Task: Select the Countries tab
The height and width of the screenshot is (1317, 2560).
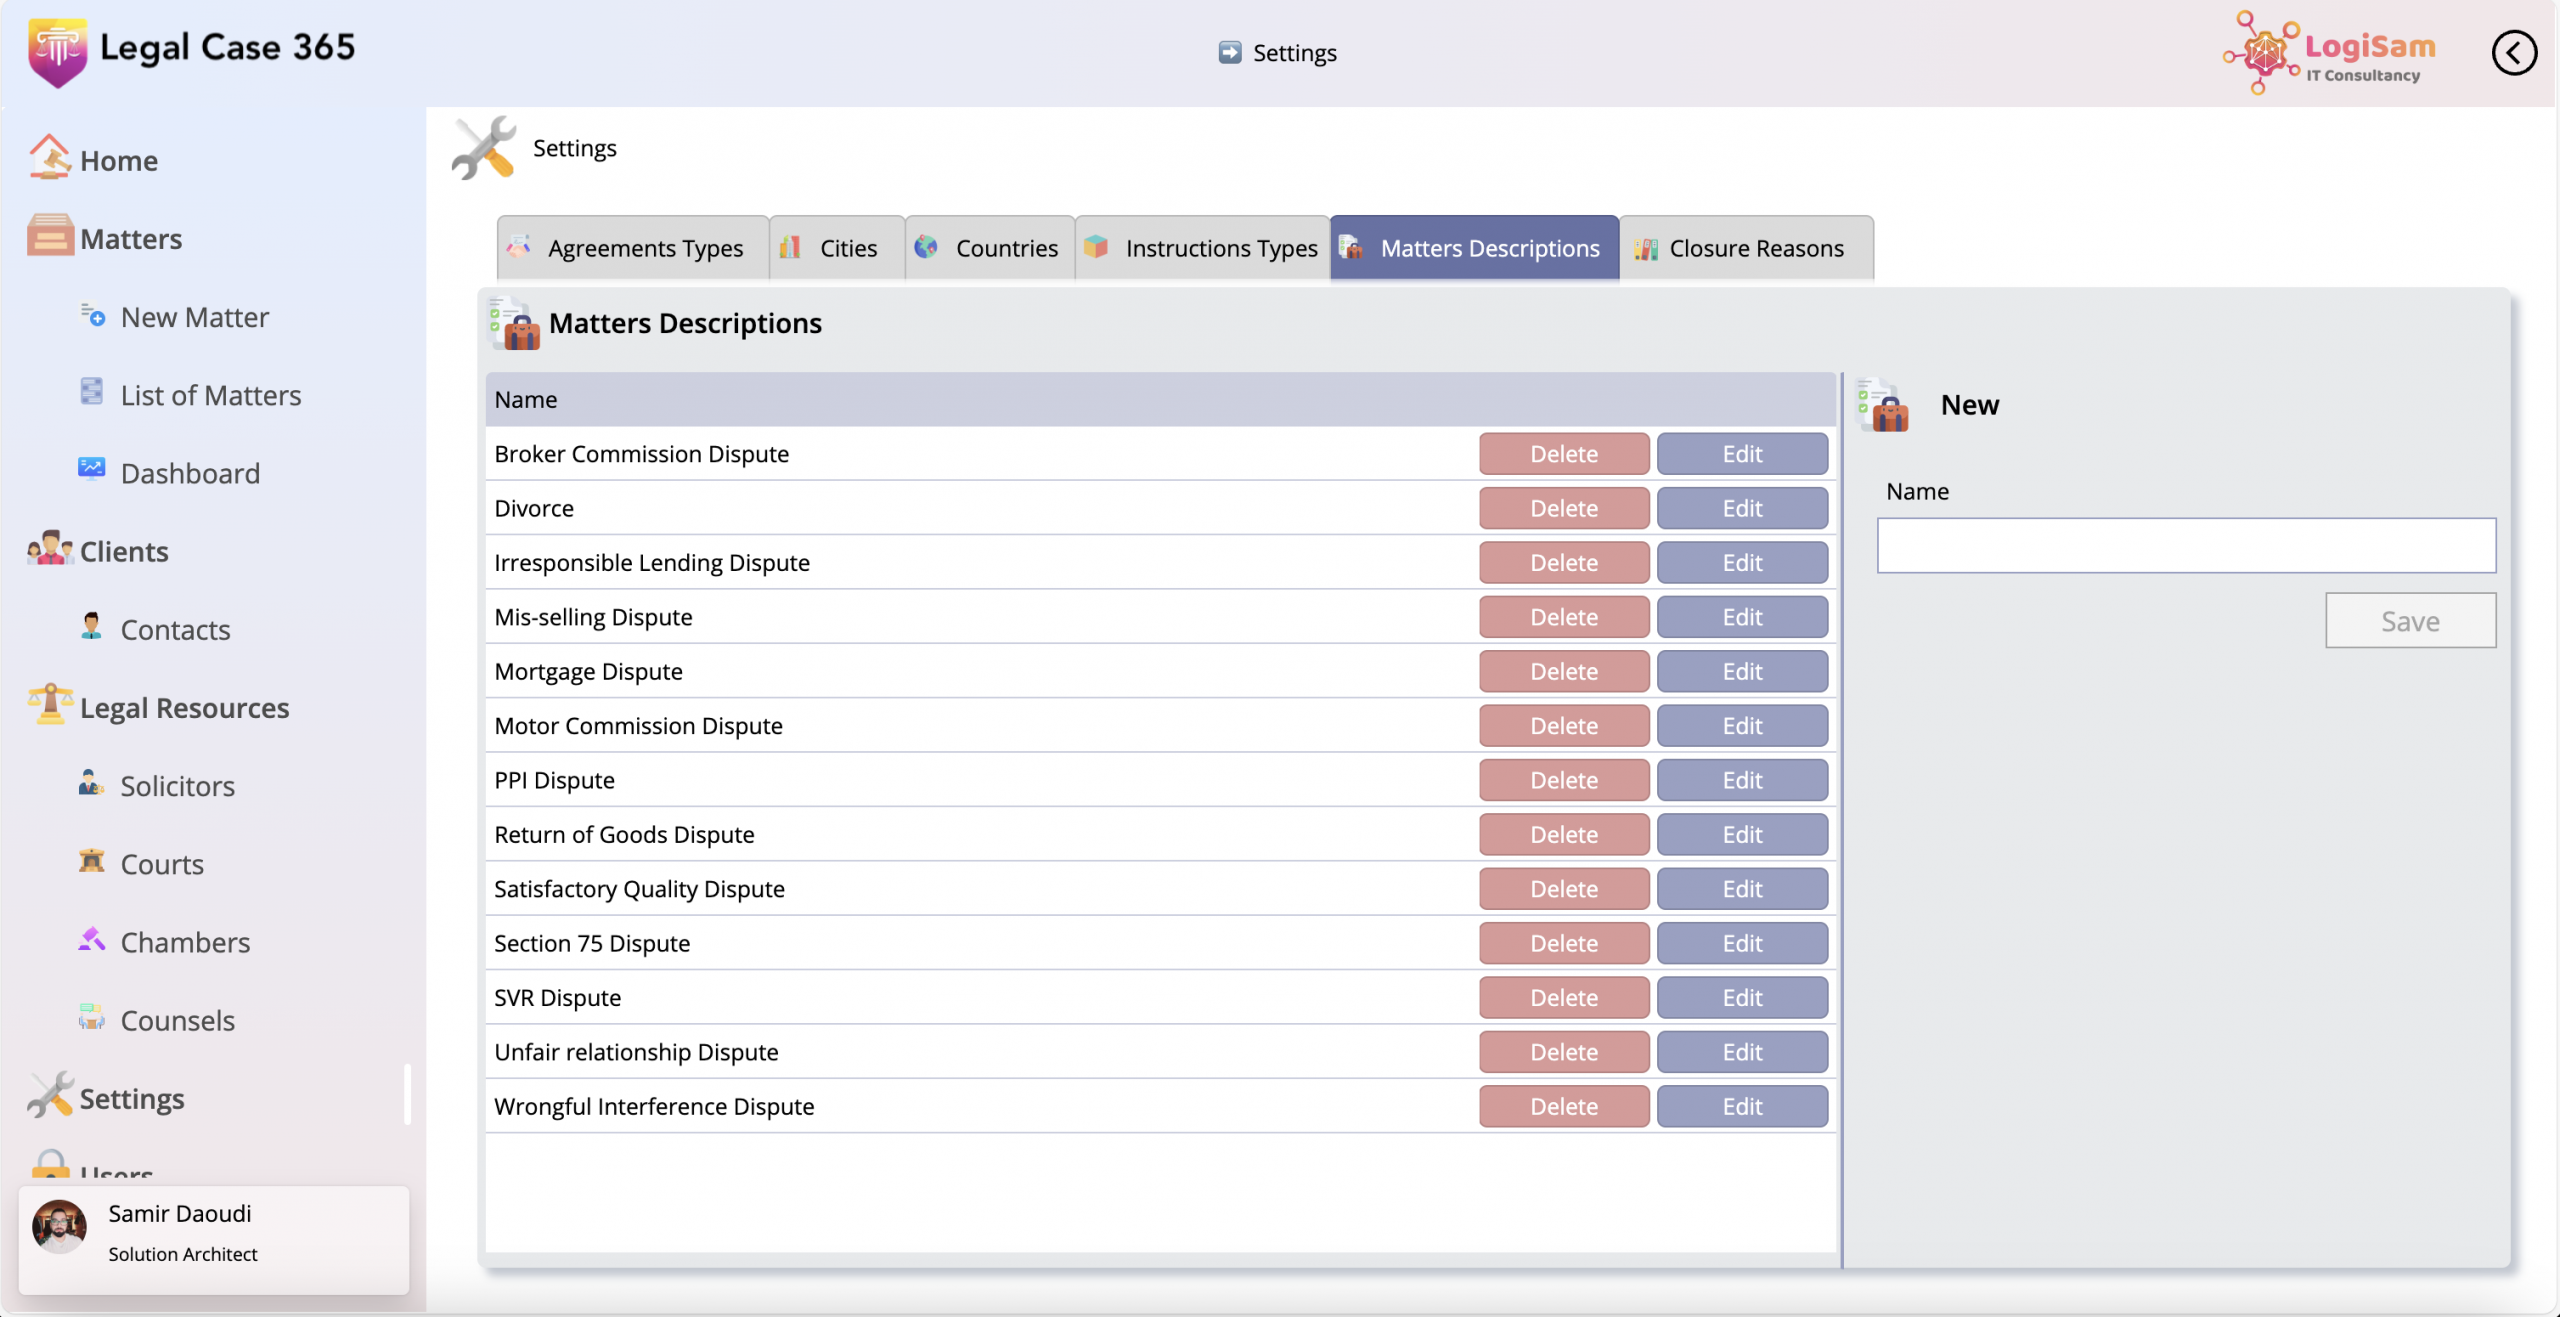Action: pos(989,248)
